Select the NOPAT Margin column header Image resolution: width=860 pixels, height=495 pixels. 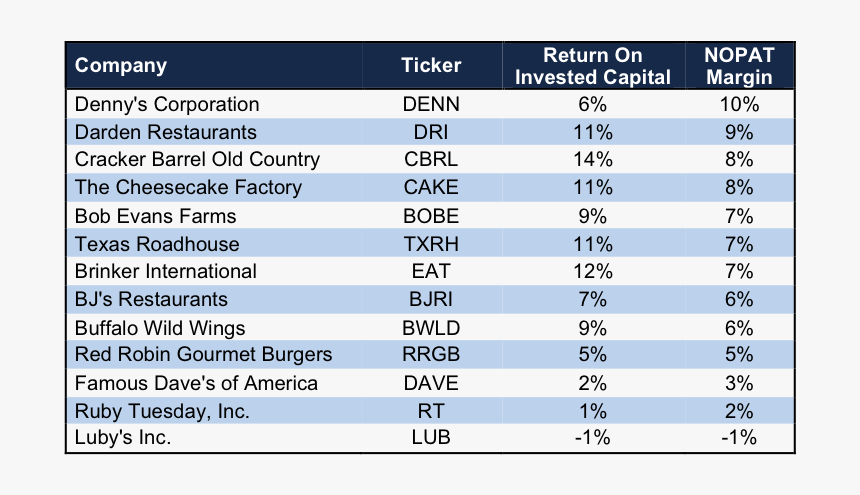coord(739,66)
